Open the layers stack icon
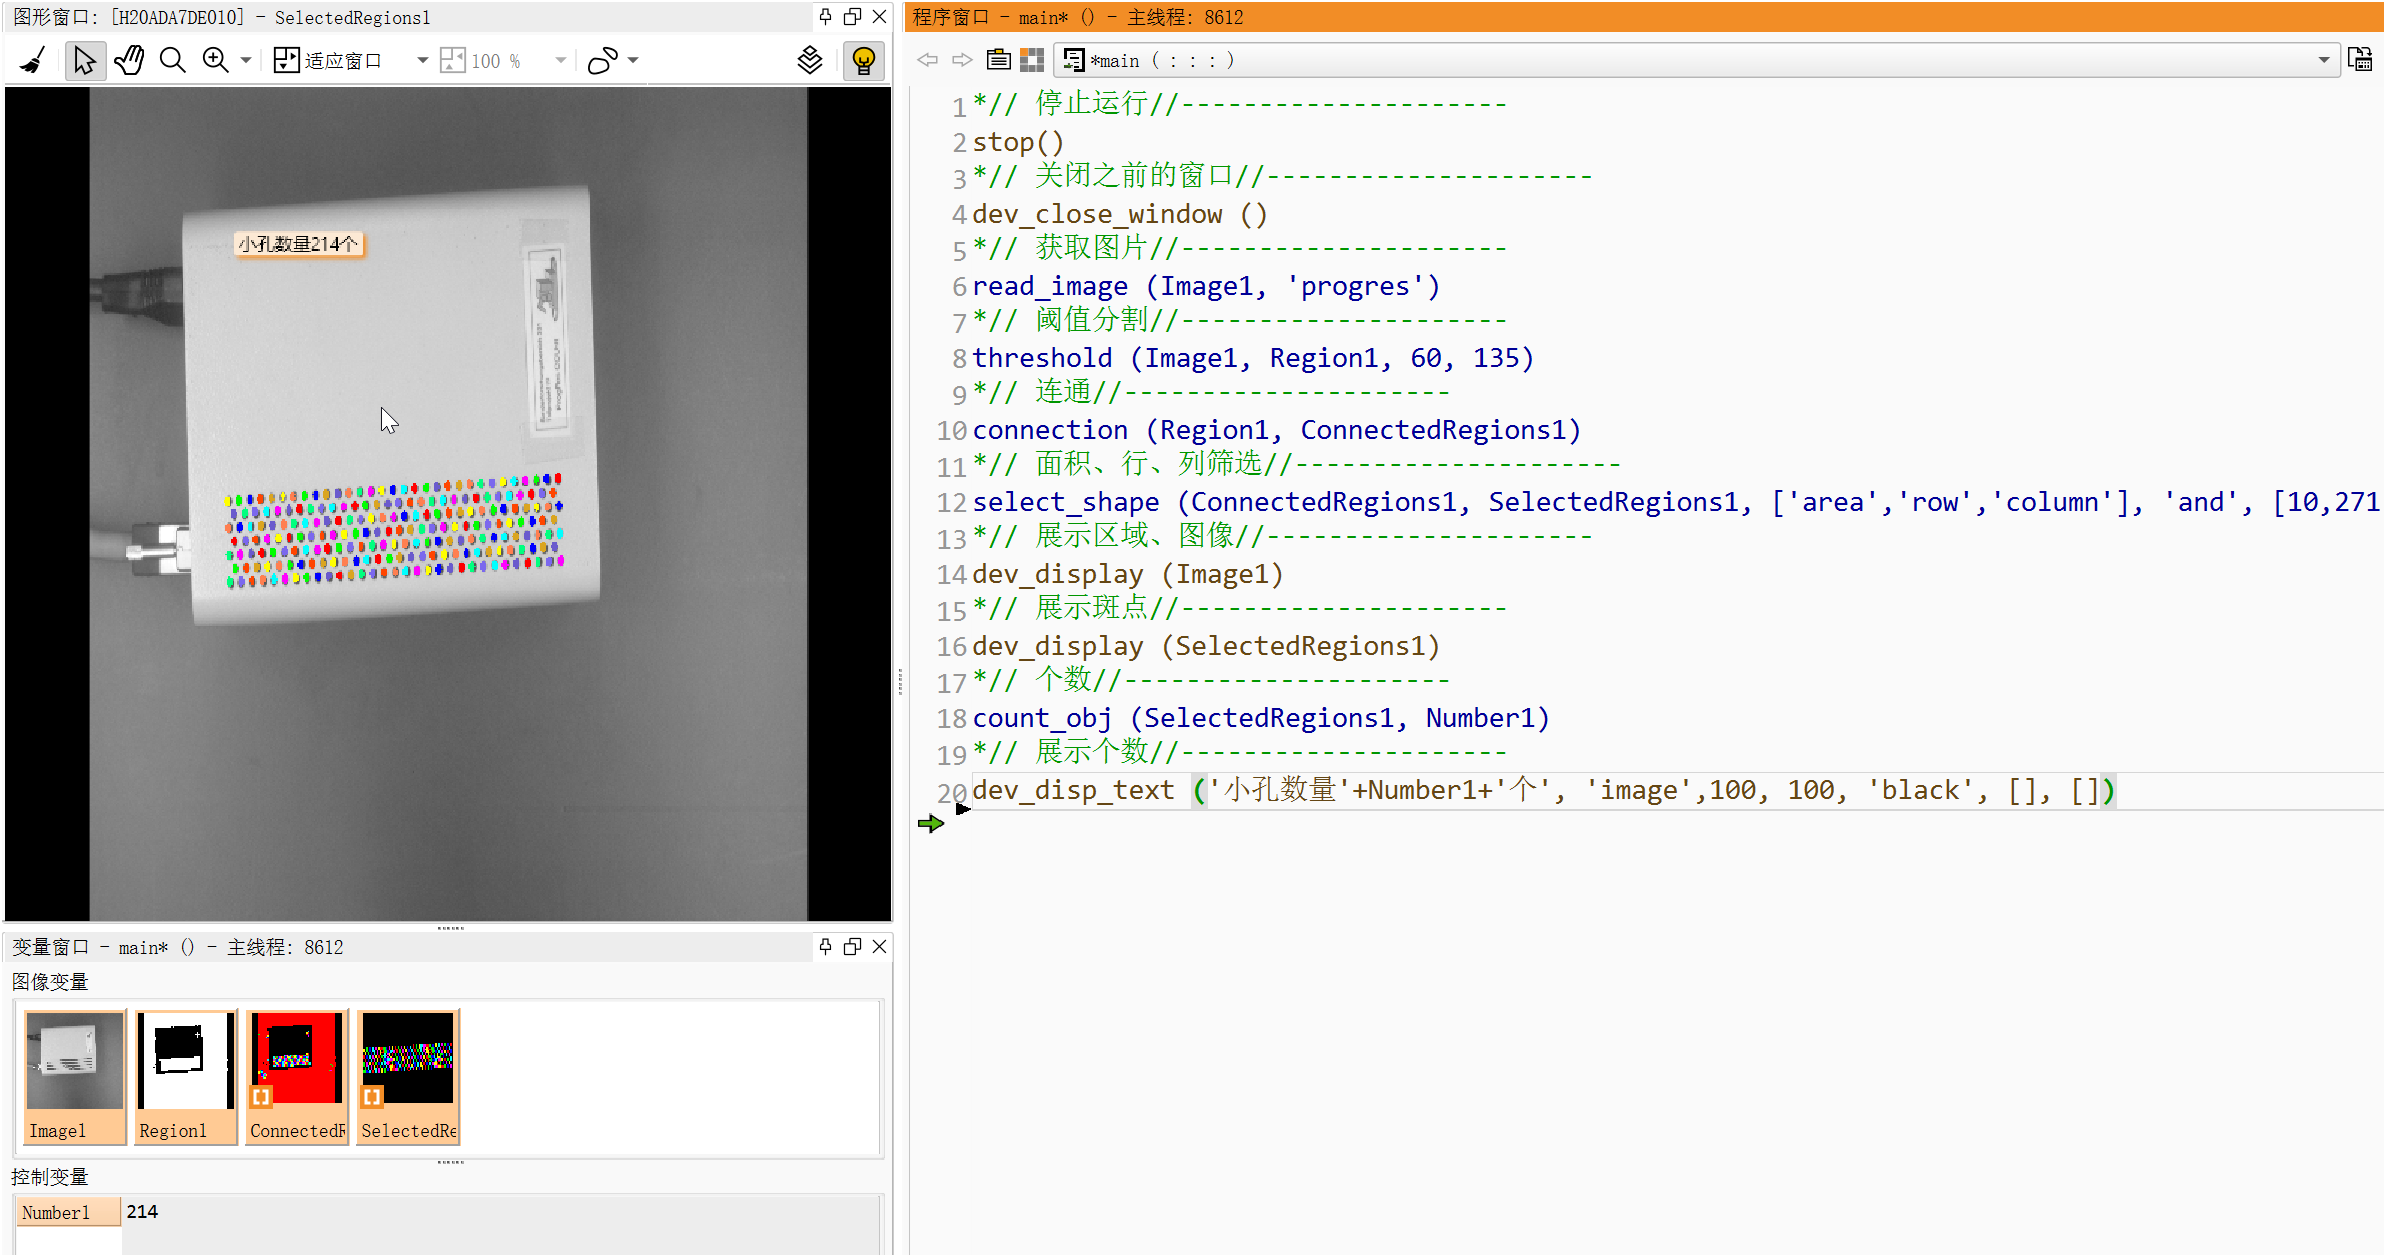This screenshot has width=2384, height=1255. 810,61
